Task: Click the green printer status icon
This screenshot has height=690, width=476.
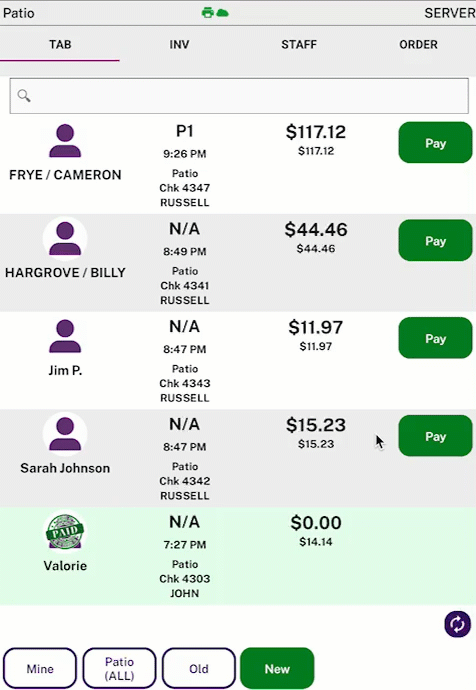Action: pos(208,13)
